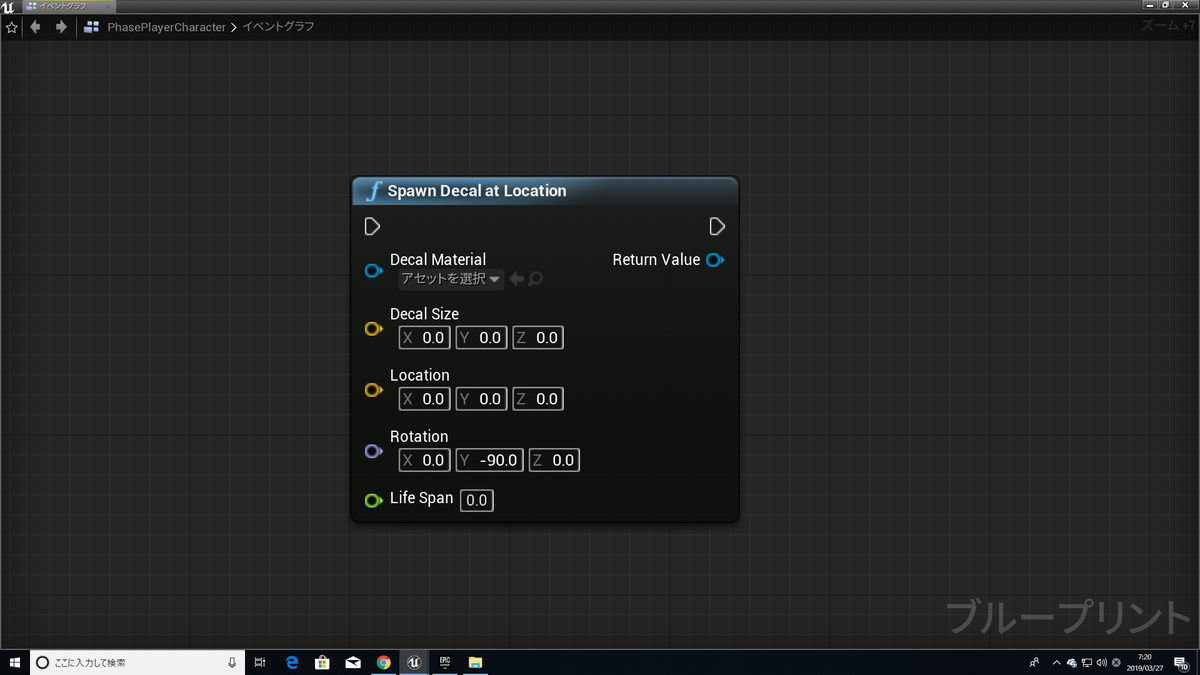Click the Life Span label
This screenshot has width=1200, height=675.
[421, 498]
